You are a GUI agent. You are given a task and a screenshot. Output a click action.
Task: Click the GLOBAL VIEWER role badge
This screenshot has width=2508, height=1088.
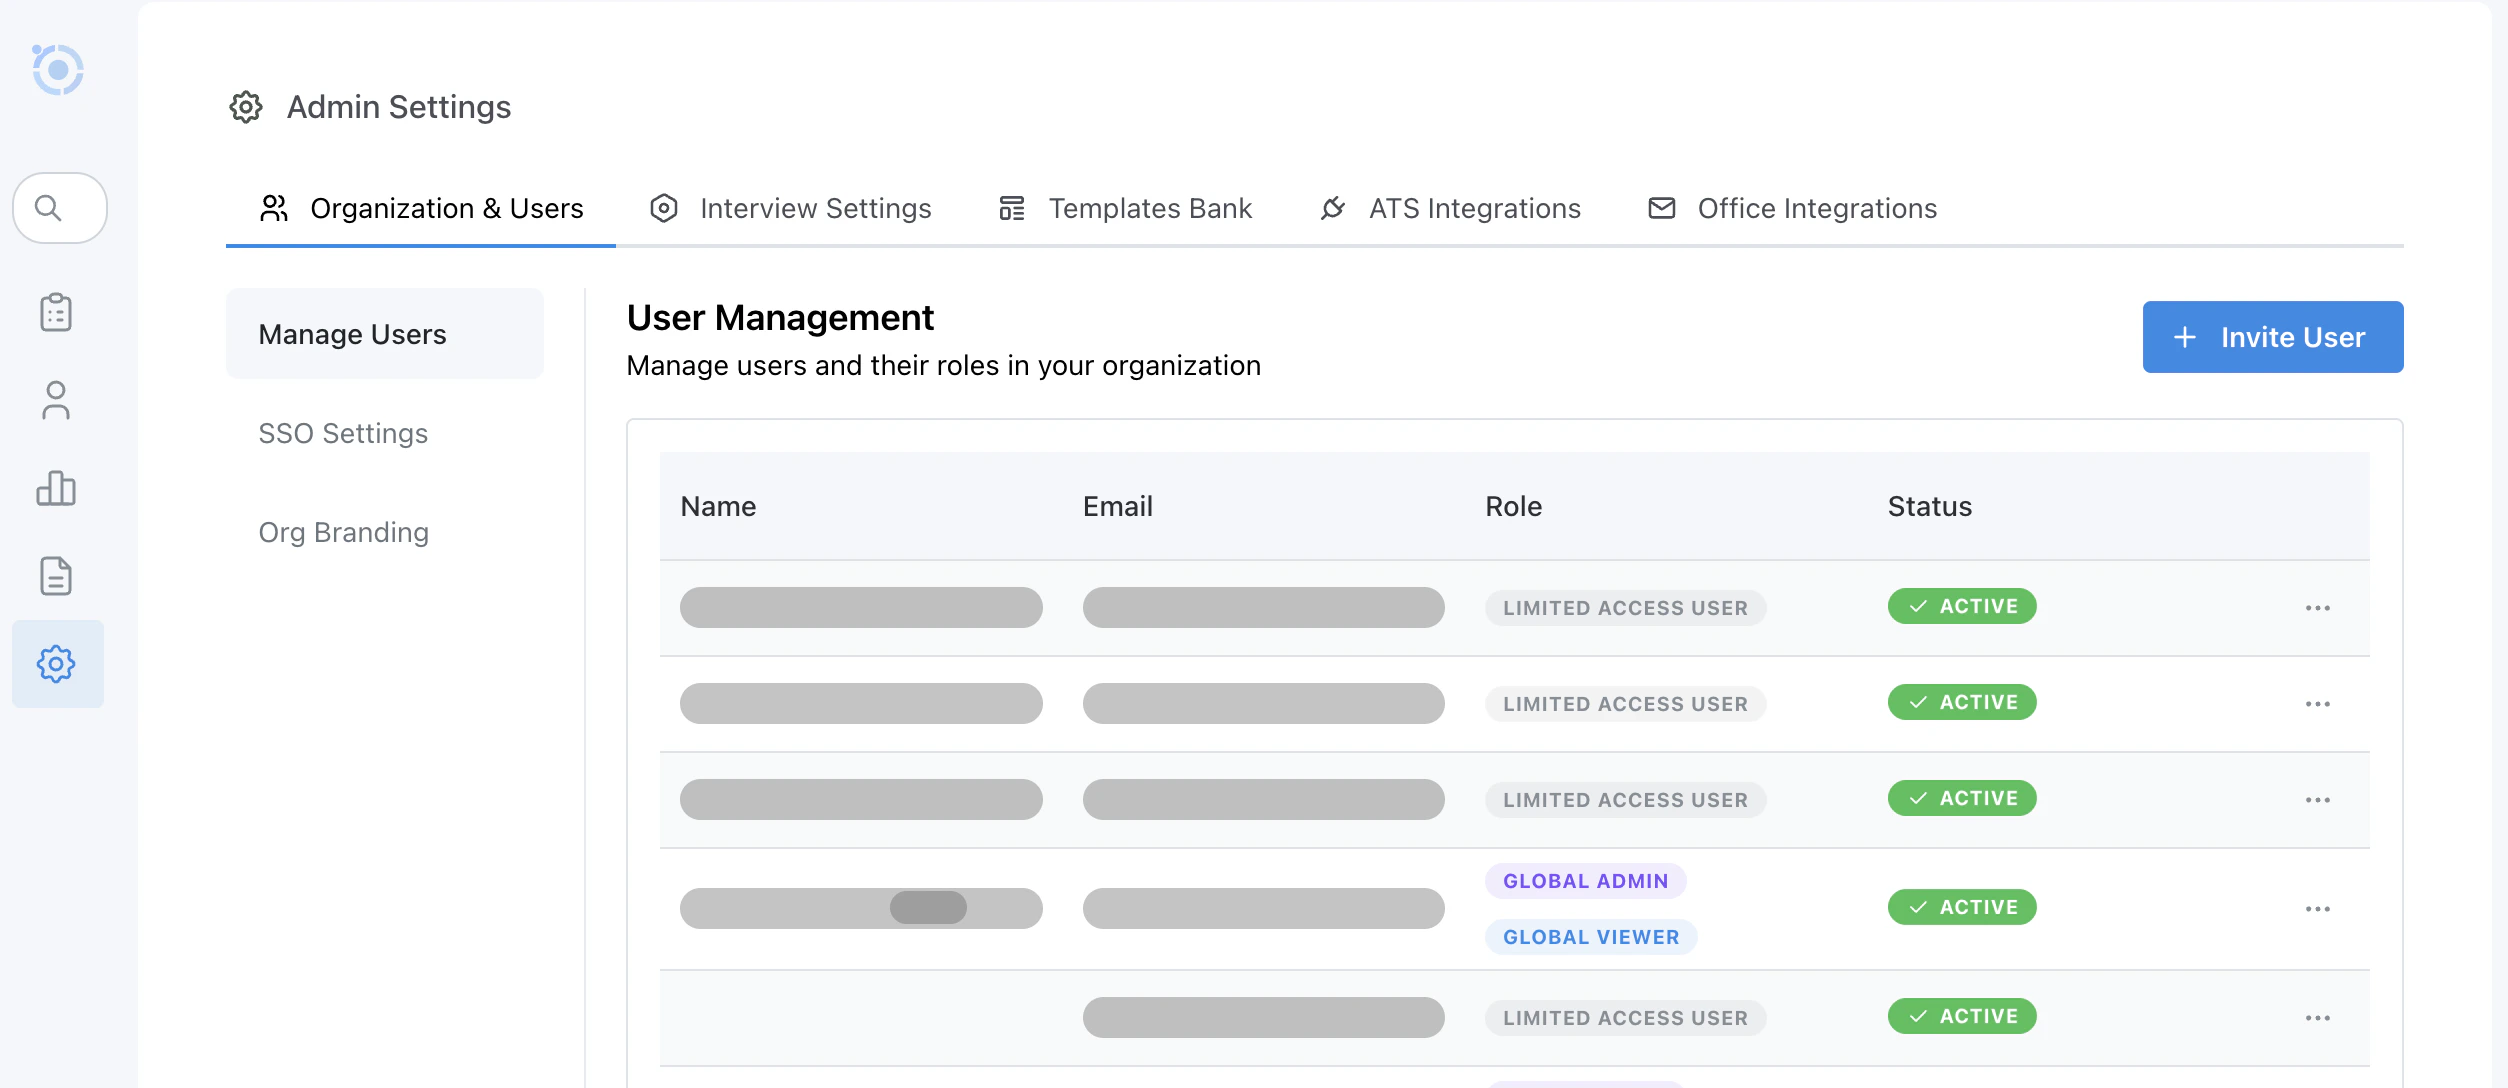[x=1590, y=937]
